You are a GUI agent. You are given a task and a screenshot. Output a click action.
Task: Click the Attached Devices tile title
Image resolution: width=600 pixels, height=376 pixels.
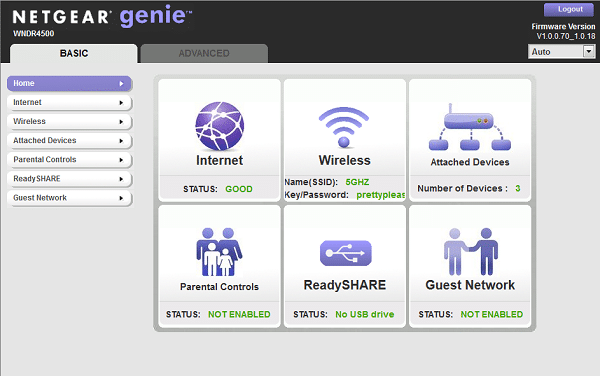(x=470, y=162)
